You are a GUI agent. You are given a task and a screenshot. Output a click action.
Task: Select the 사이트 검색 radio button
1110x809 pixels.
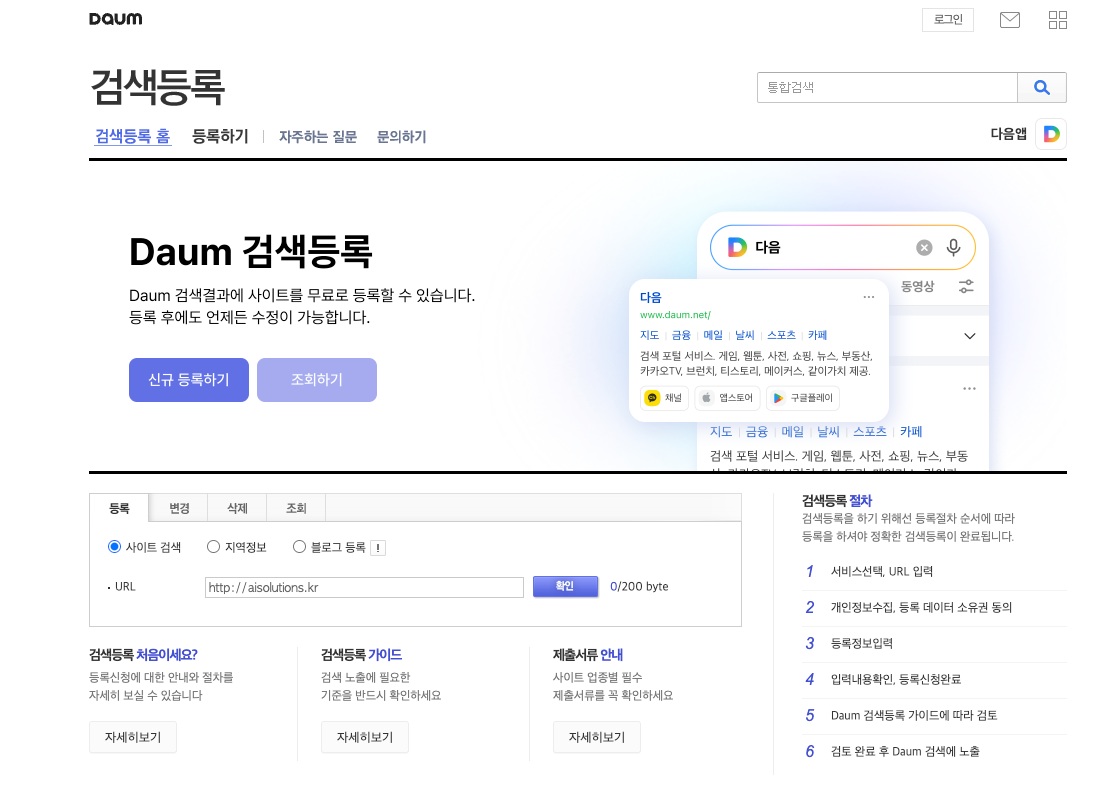pyautogui.click(x=114, y=546)
